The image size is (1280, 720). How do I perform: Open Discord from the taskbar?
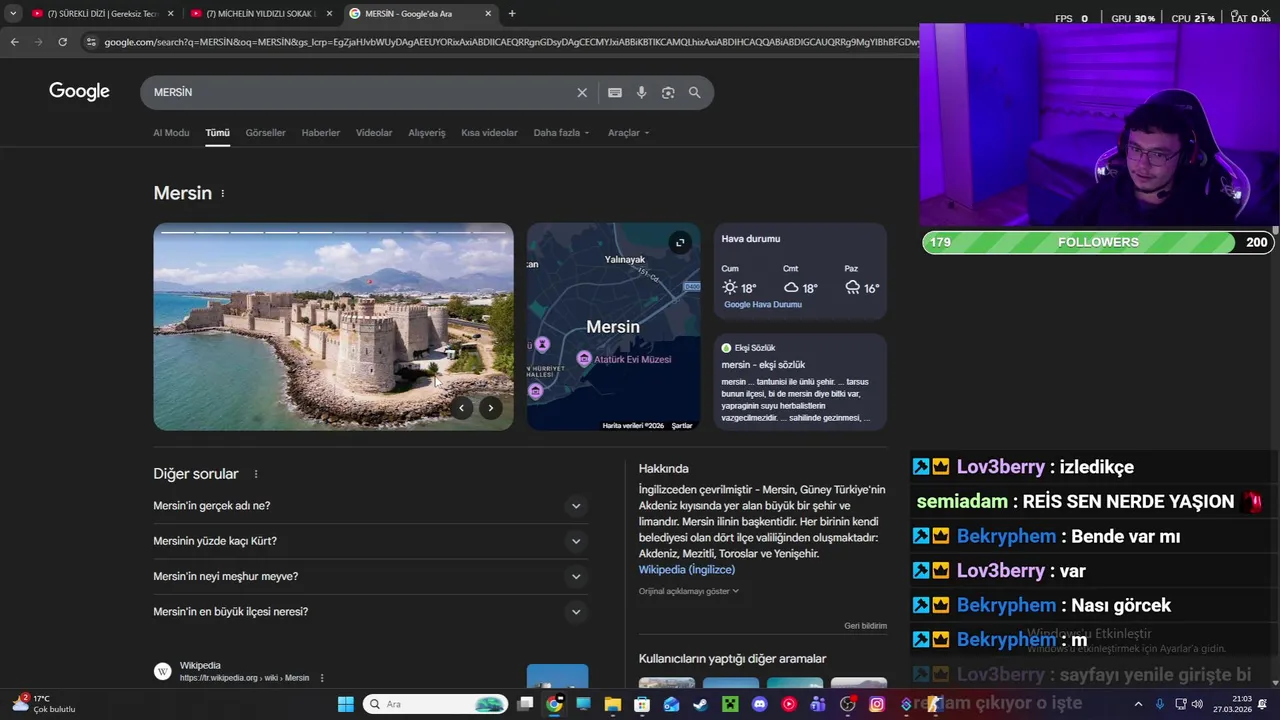759,704
